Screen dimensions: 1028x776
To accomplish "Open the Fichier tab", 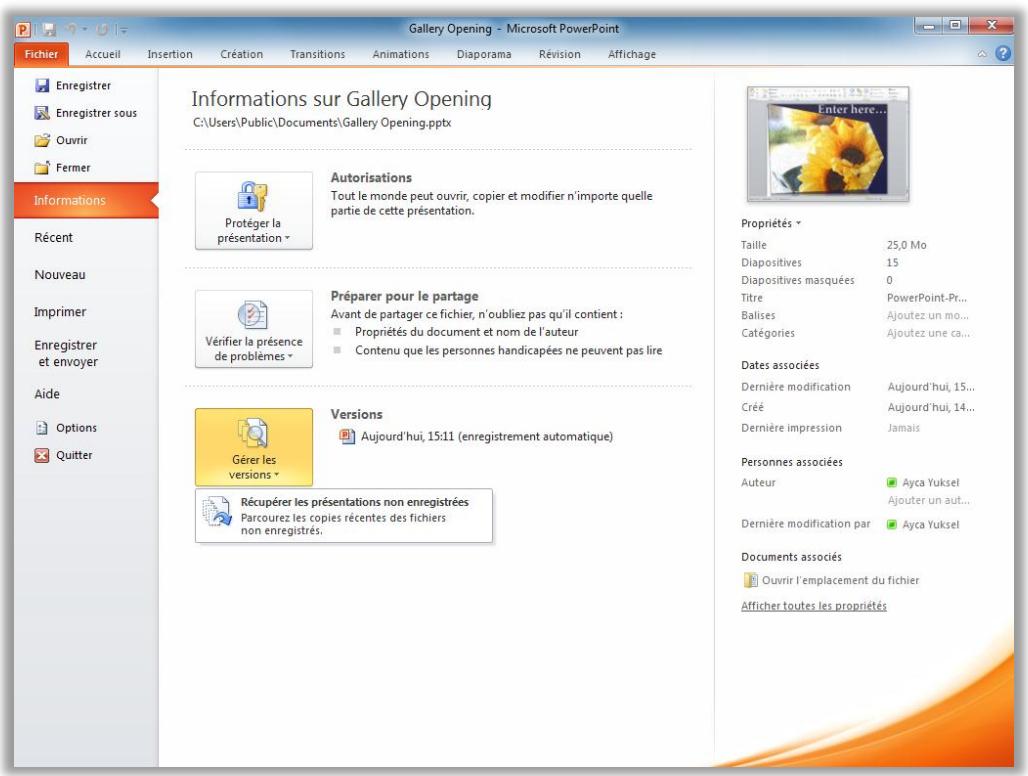I will click(41, 54).
